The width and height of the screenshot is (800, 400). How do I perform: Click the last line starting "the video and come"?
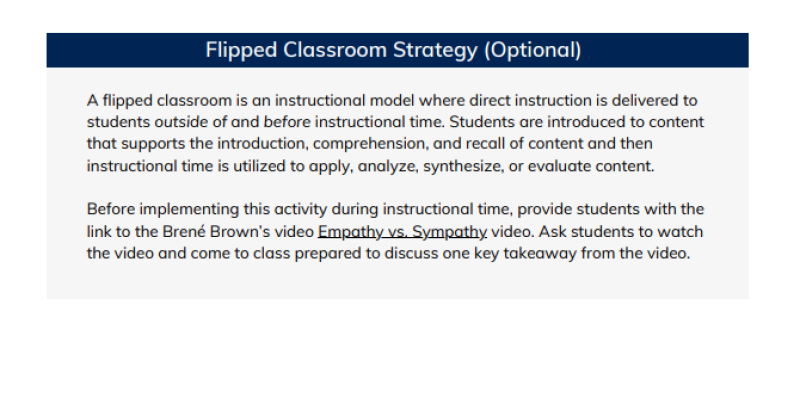388,254
